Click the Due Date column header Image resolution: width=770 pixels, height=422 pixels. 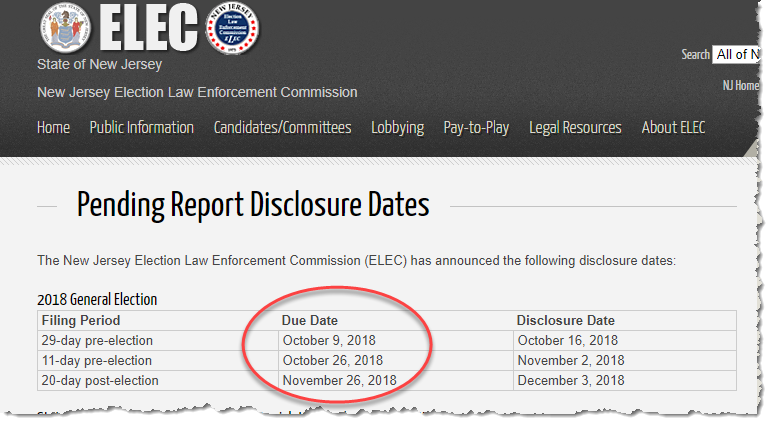[x=309, y=320]
